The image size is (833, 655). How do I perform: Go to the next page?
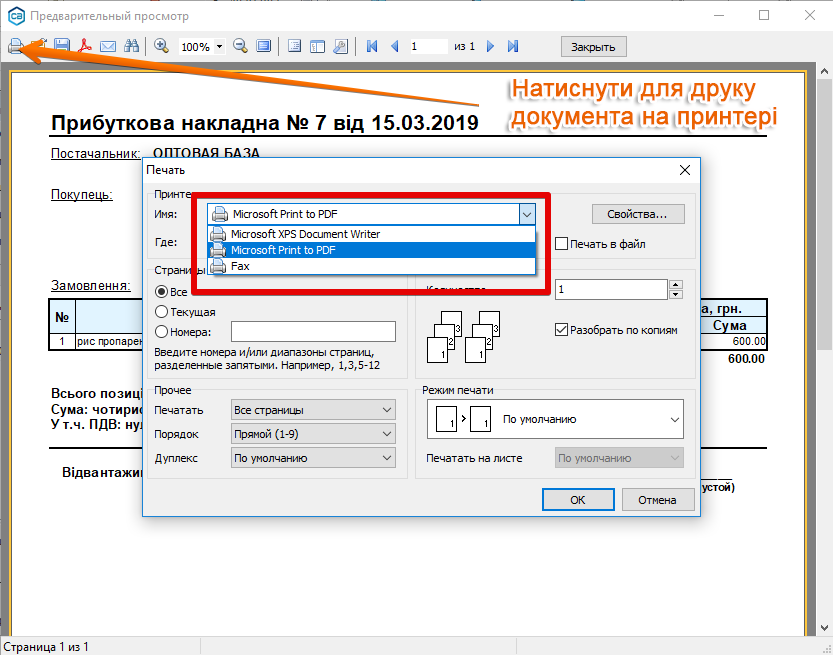(x=490, y=46)
